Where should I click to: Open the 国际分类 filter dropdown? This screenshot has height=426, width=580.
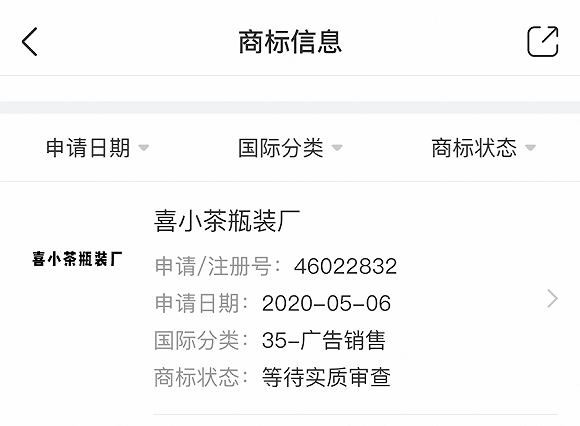click(290, 148)
